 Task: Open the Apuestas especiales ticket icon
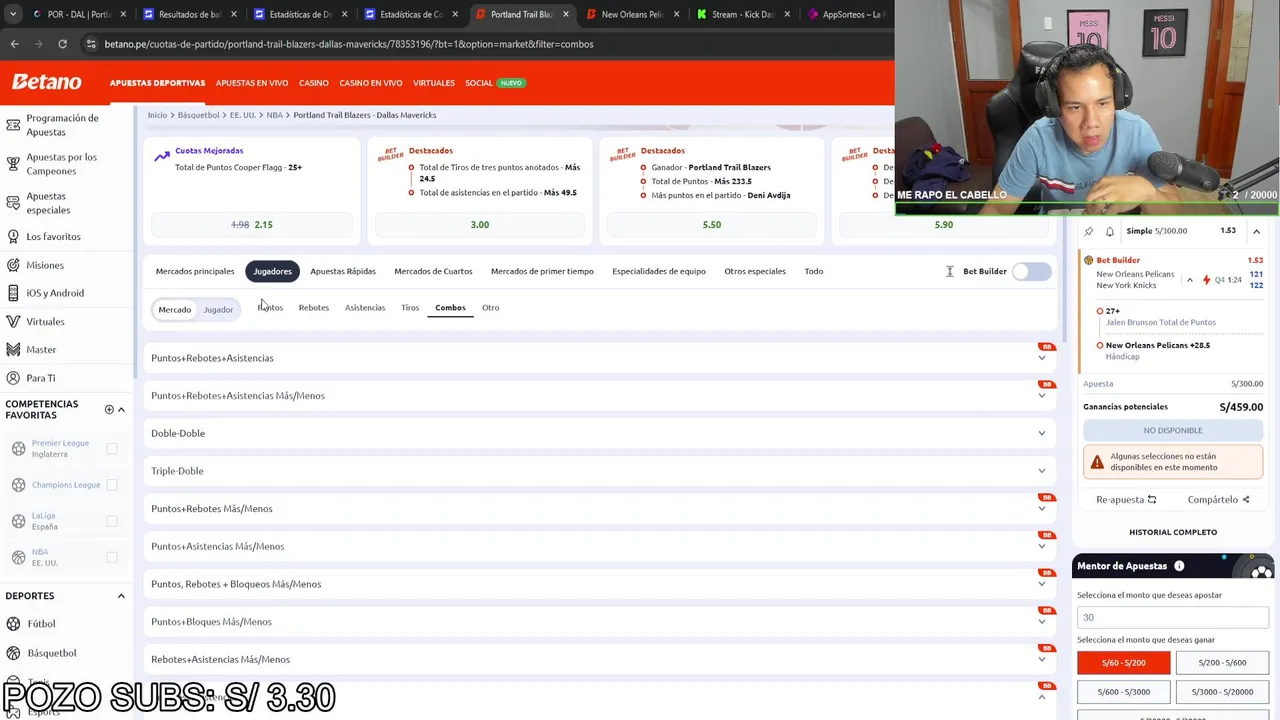[13, 203]
